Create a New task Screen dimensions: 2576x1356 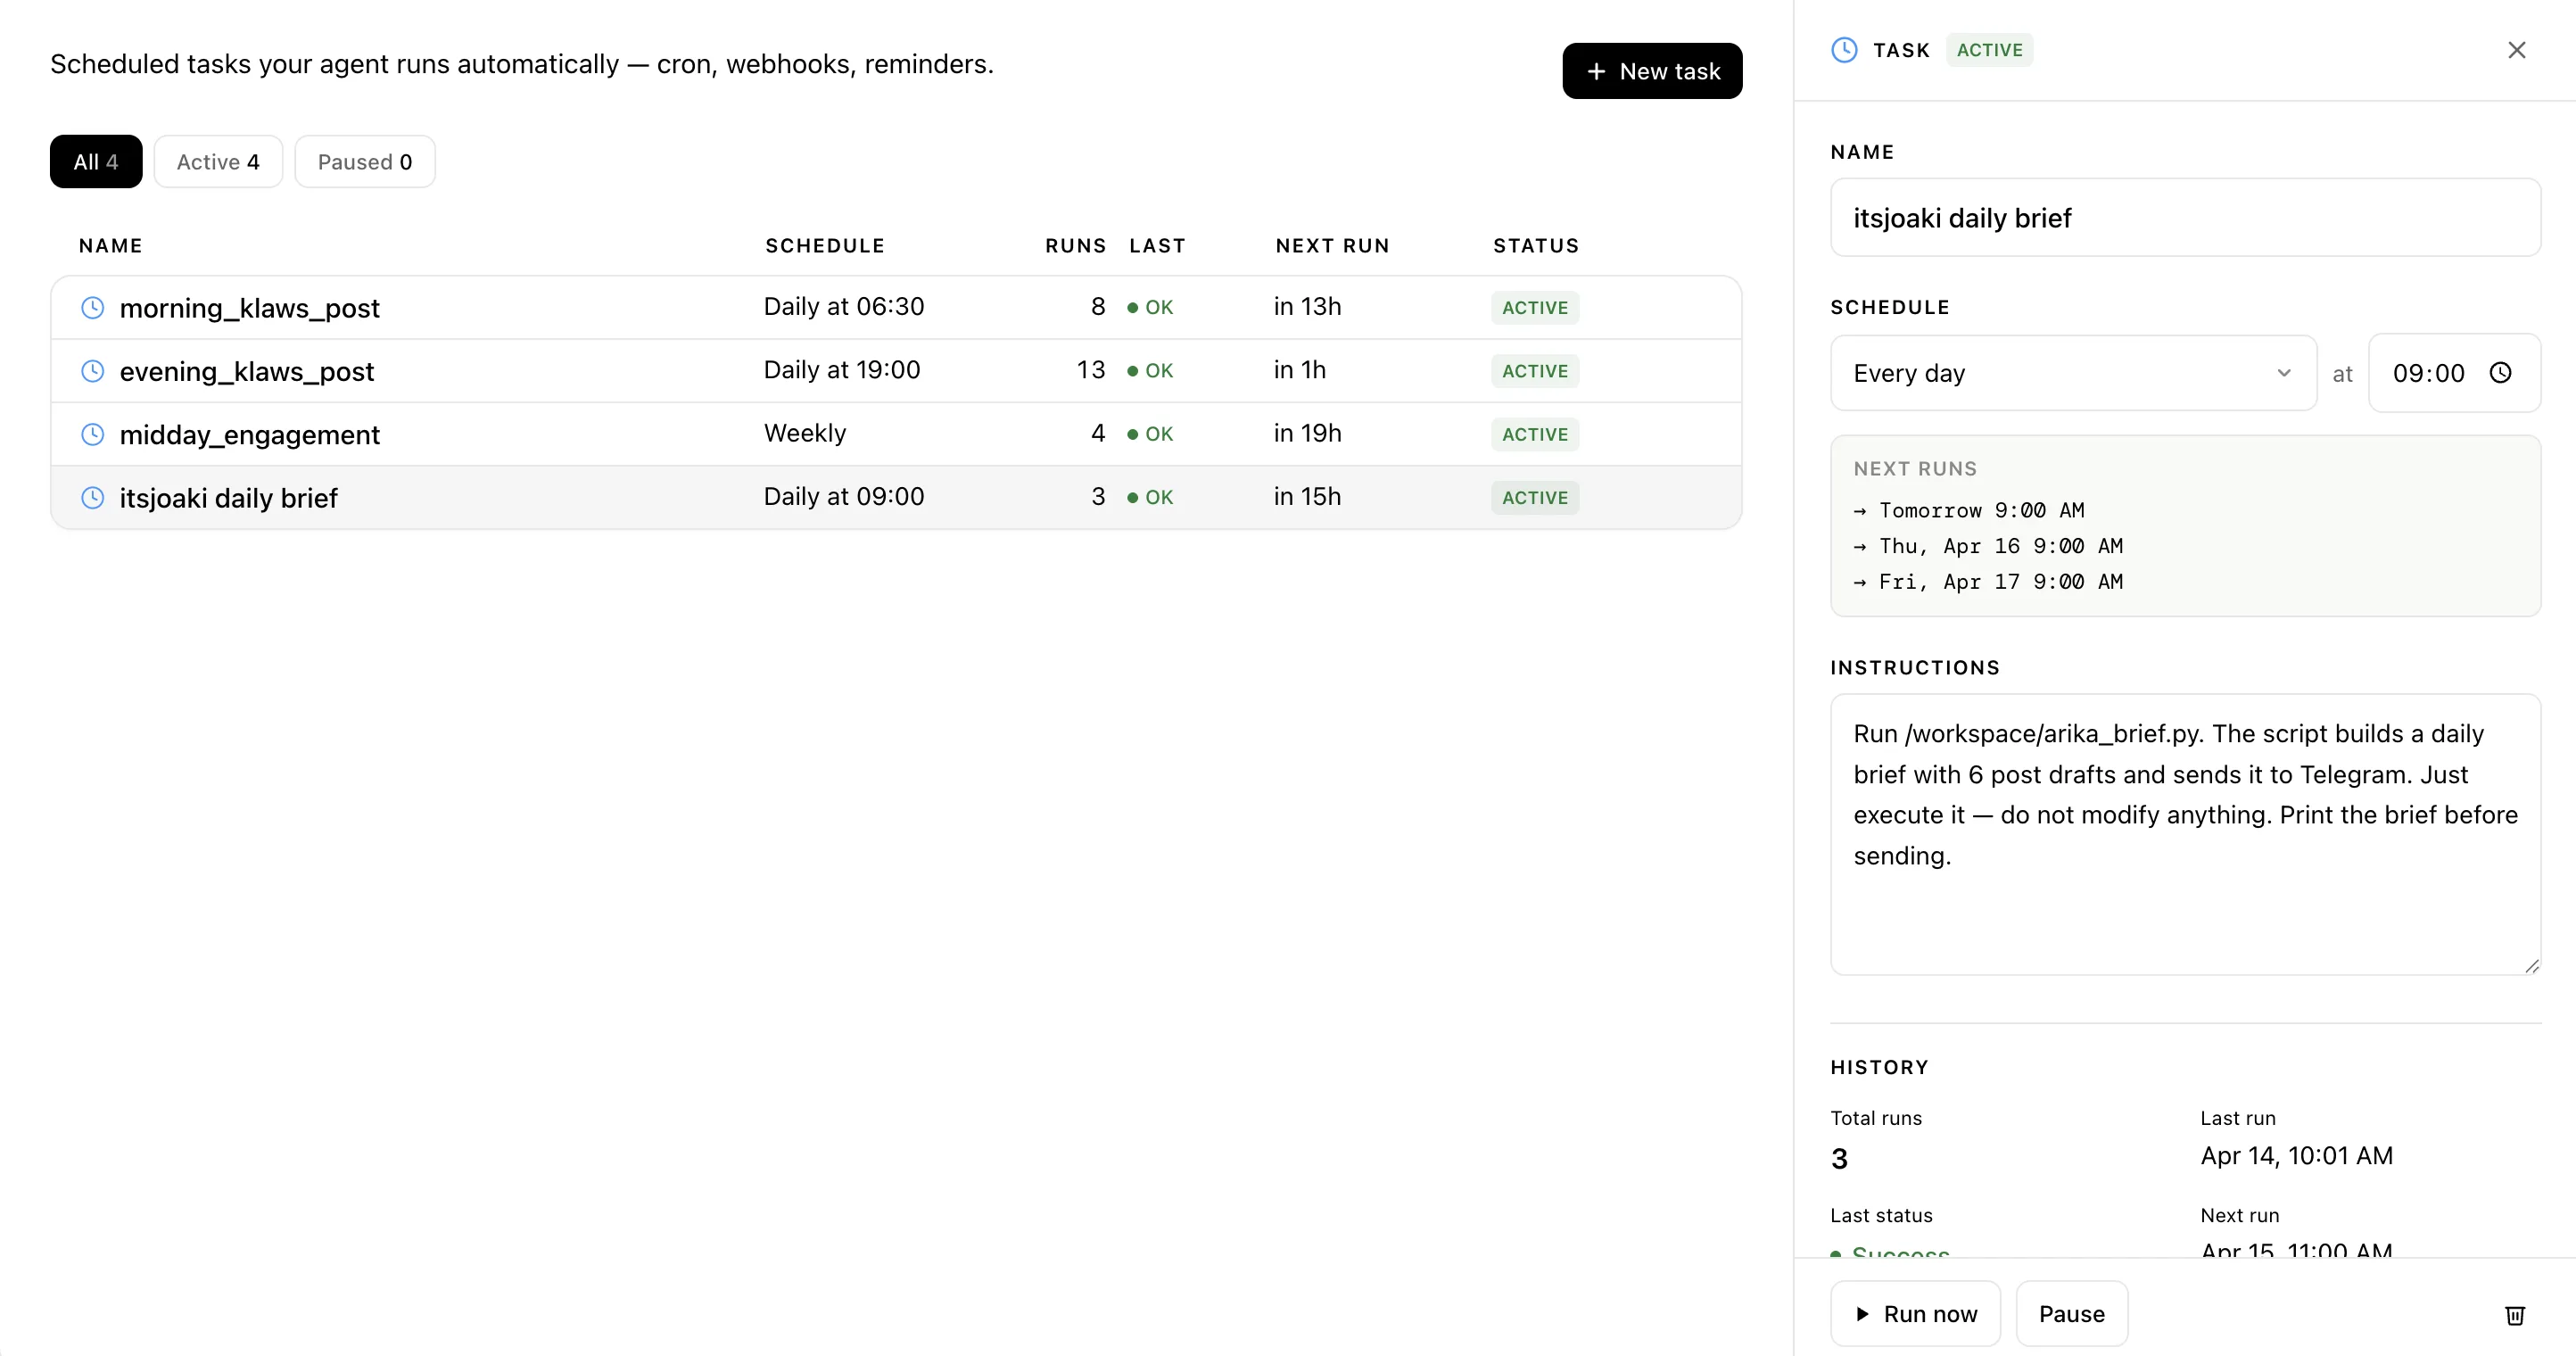point(1651,71)
